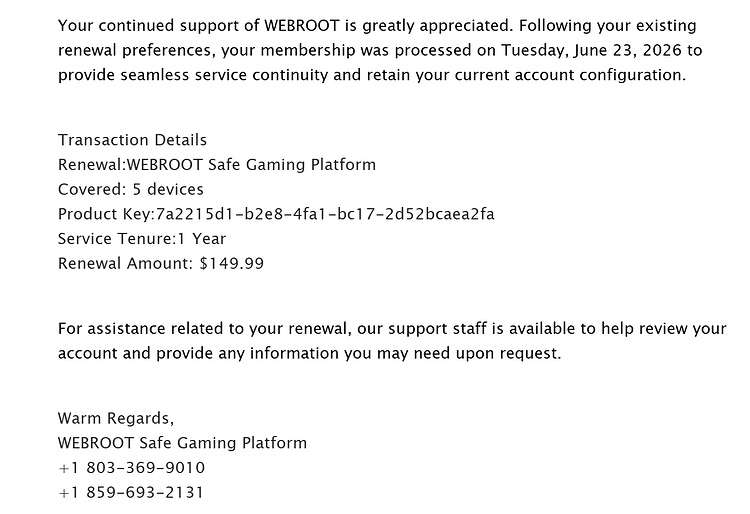The height and width of the screenshot is (514, 750).
Task: Click the date Tuesday, June 23, 2026
Action: pos(591,50)
